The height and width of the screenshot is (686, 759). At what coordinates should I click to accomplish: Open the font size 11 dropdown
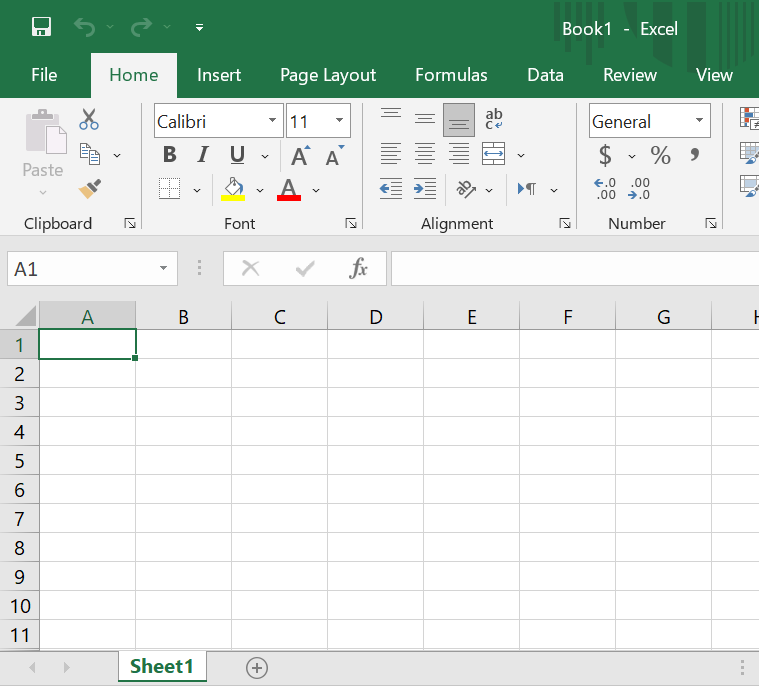[339, 120]
